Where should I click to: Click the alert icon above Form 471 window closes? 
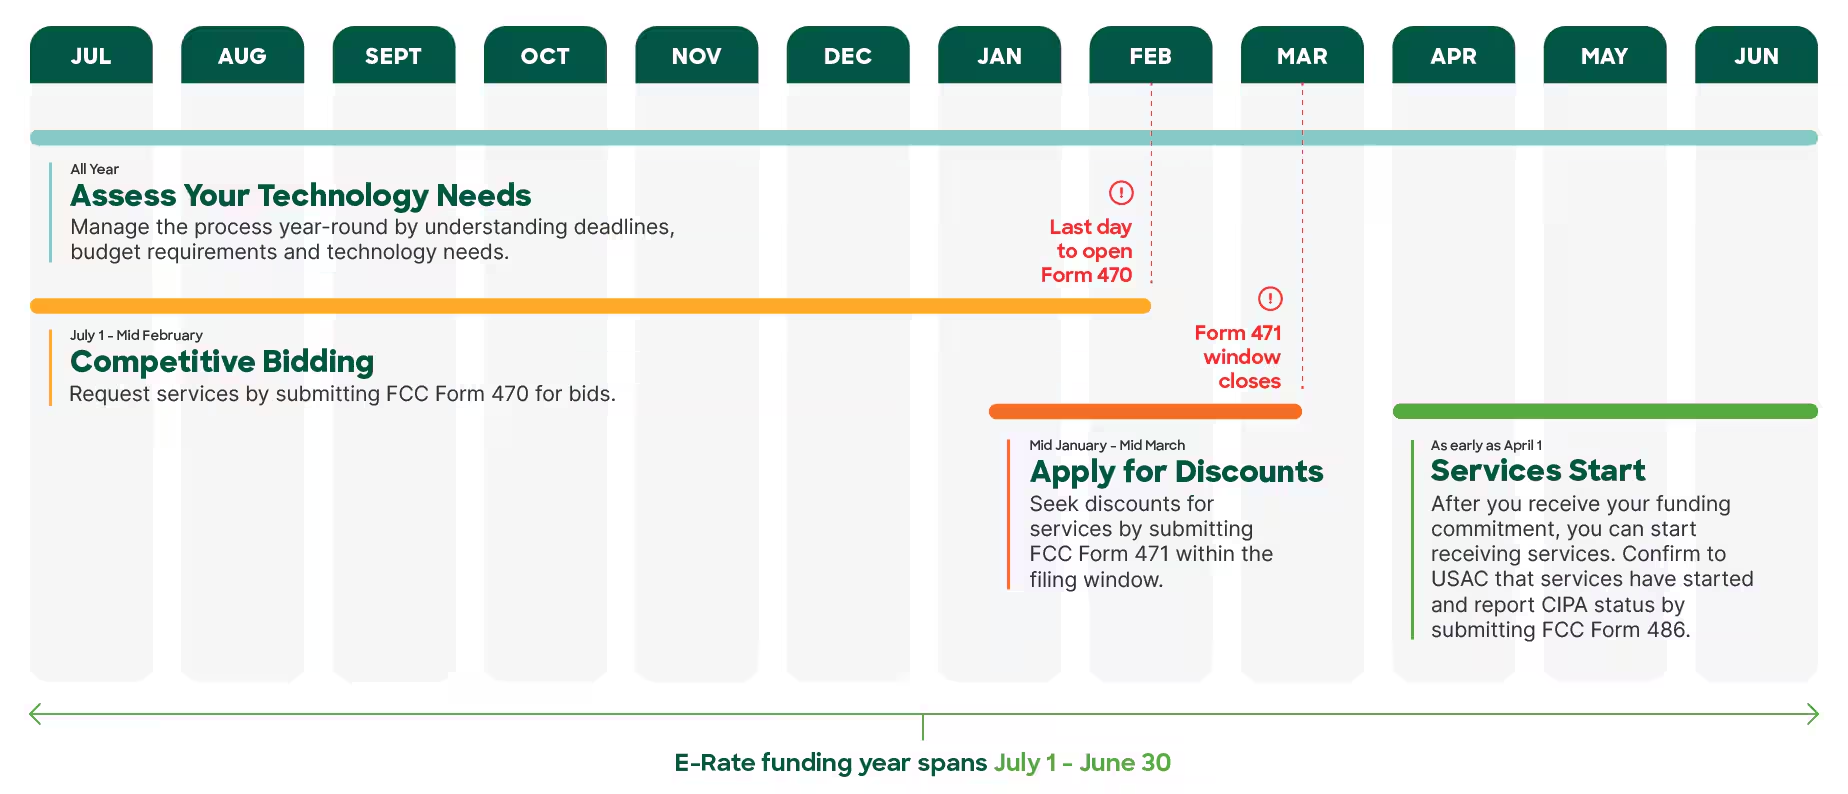click(1270, 298)
